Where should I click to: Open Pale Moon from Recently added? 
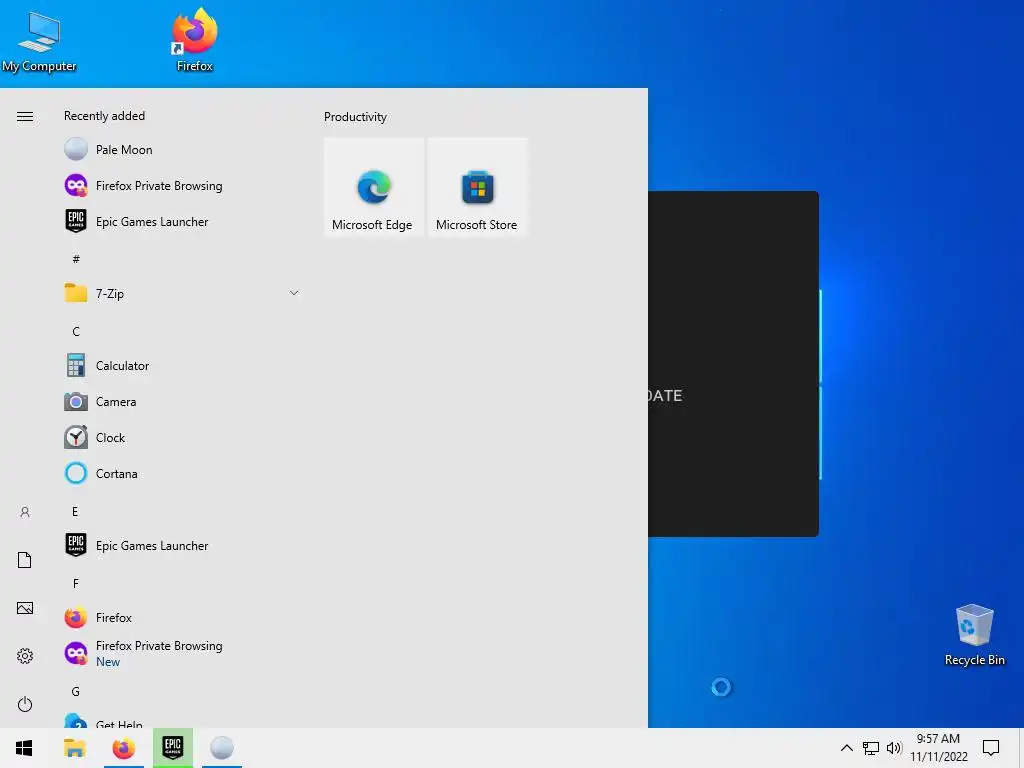(183, 150)
